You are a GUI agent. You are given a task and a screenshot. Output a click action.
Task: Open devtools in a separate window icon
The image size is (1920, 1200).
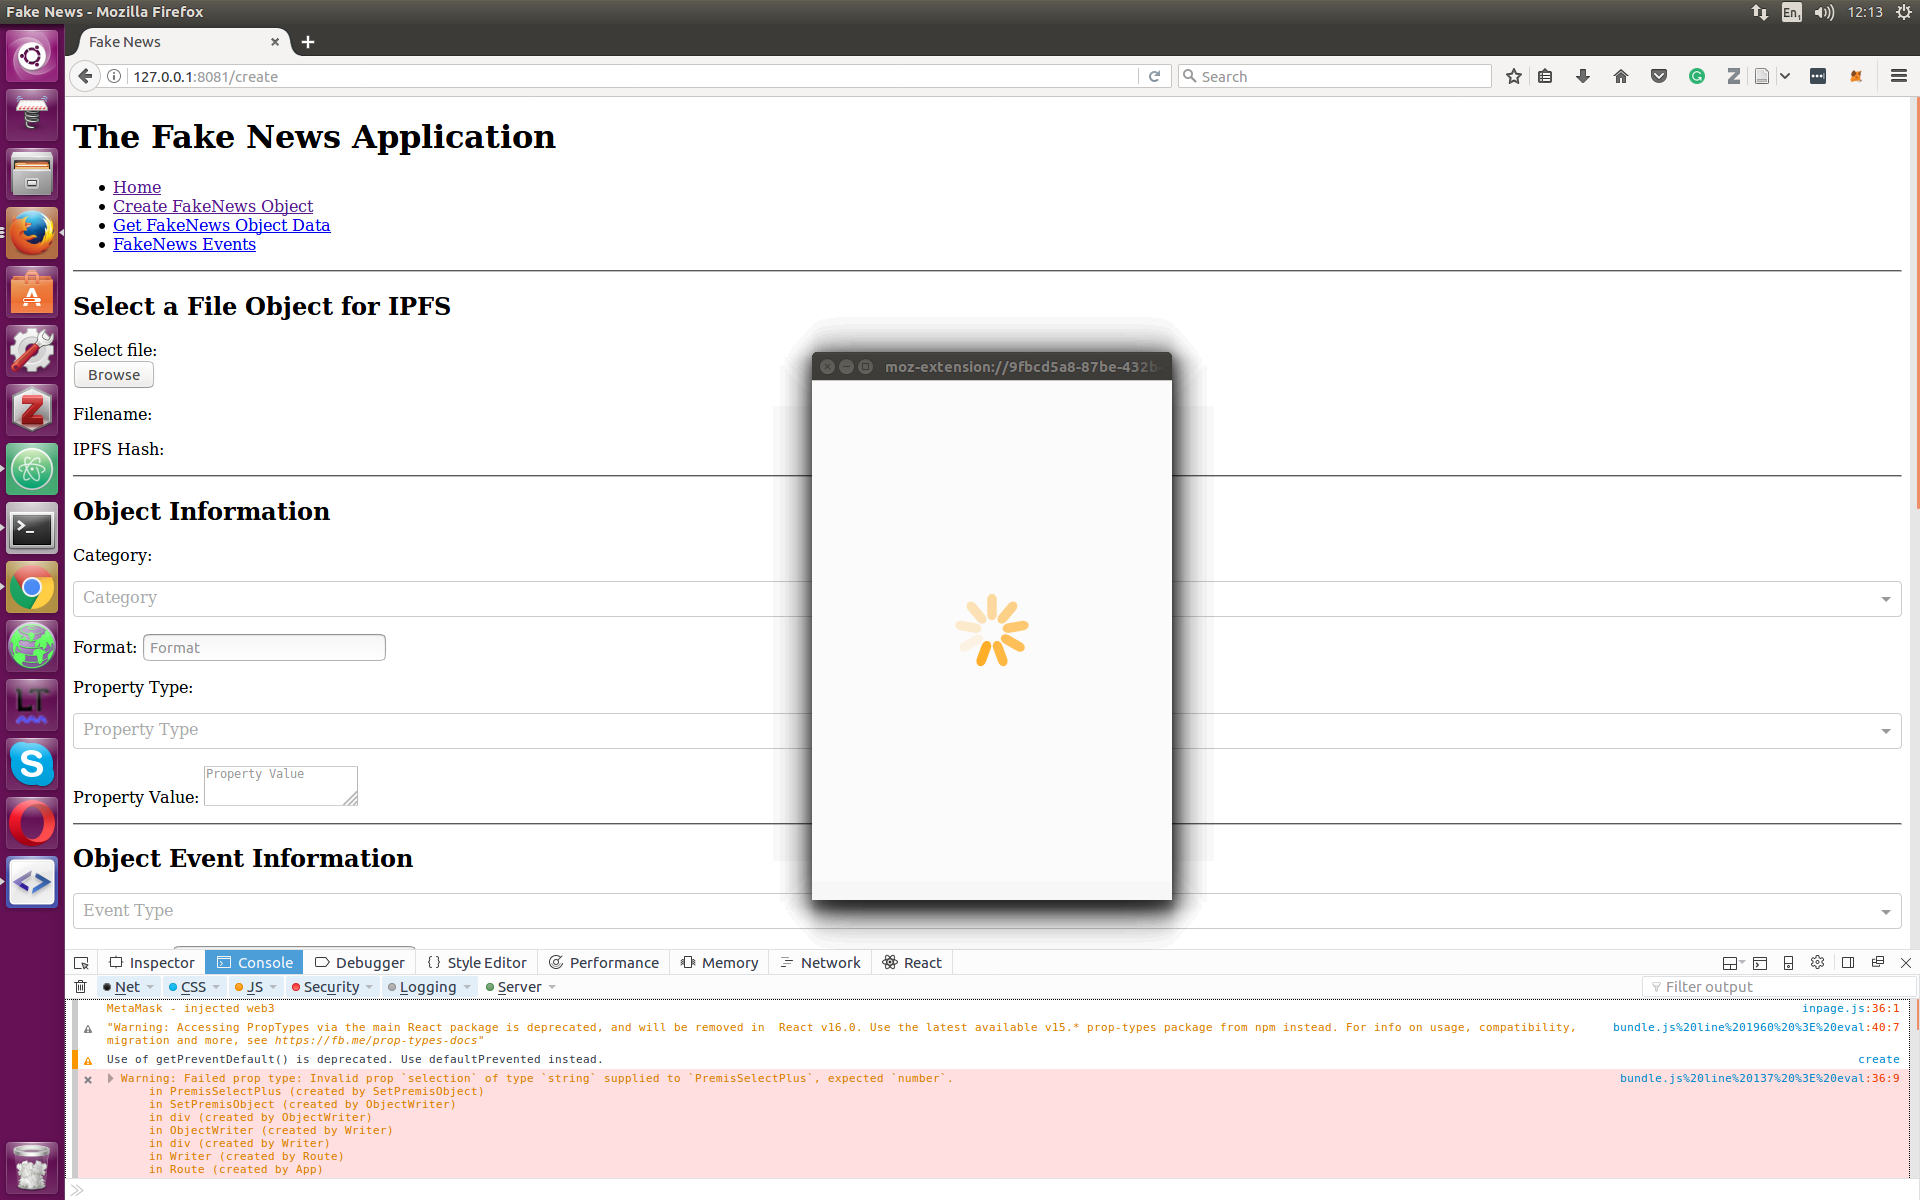tap(1878, 962)
